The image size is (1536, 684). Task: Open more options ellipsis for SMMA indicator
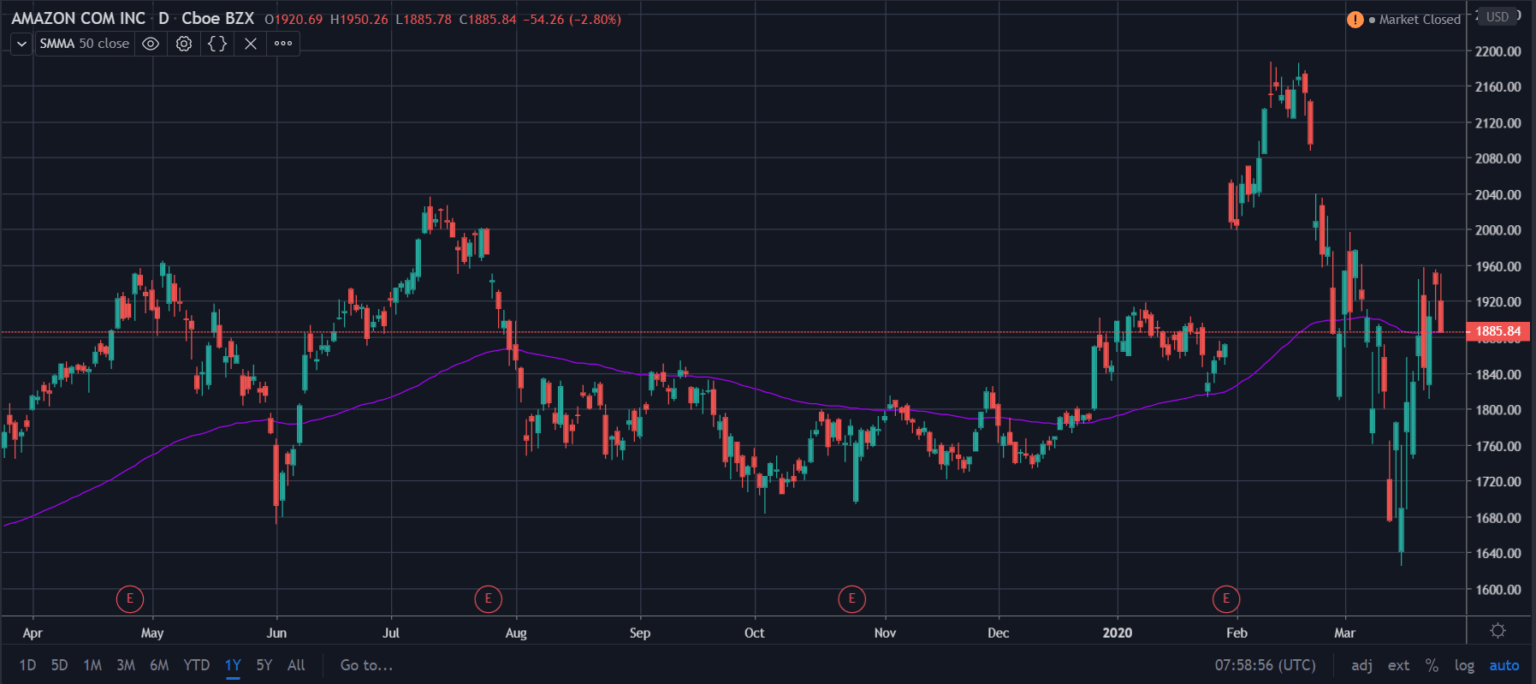(x=283, y=43)
